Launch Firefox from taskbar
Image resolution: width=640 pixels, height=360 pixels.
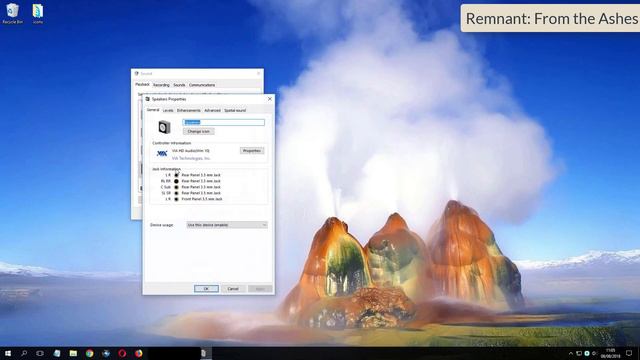(x=139, y=353)
